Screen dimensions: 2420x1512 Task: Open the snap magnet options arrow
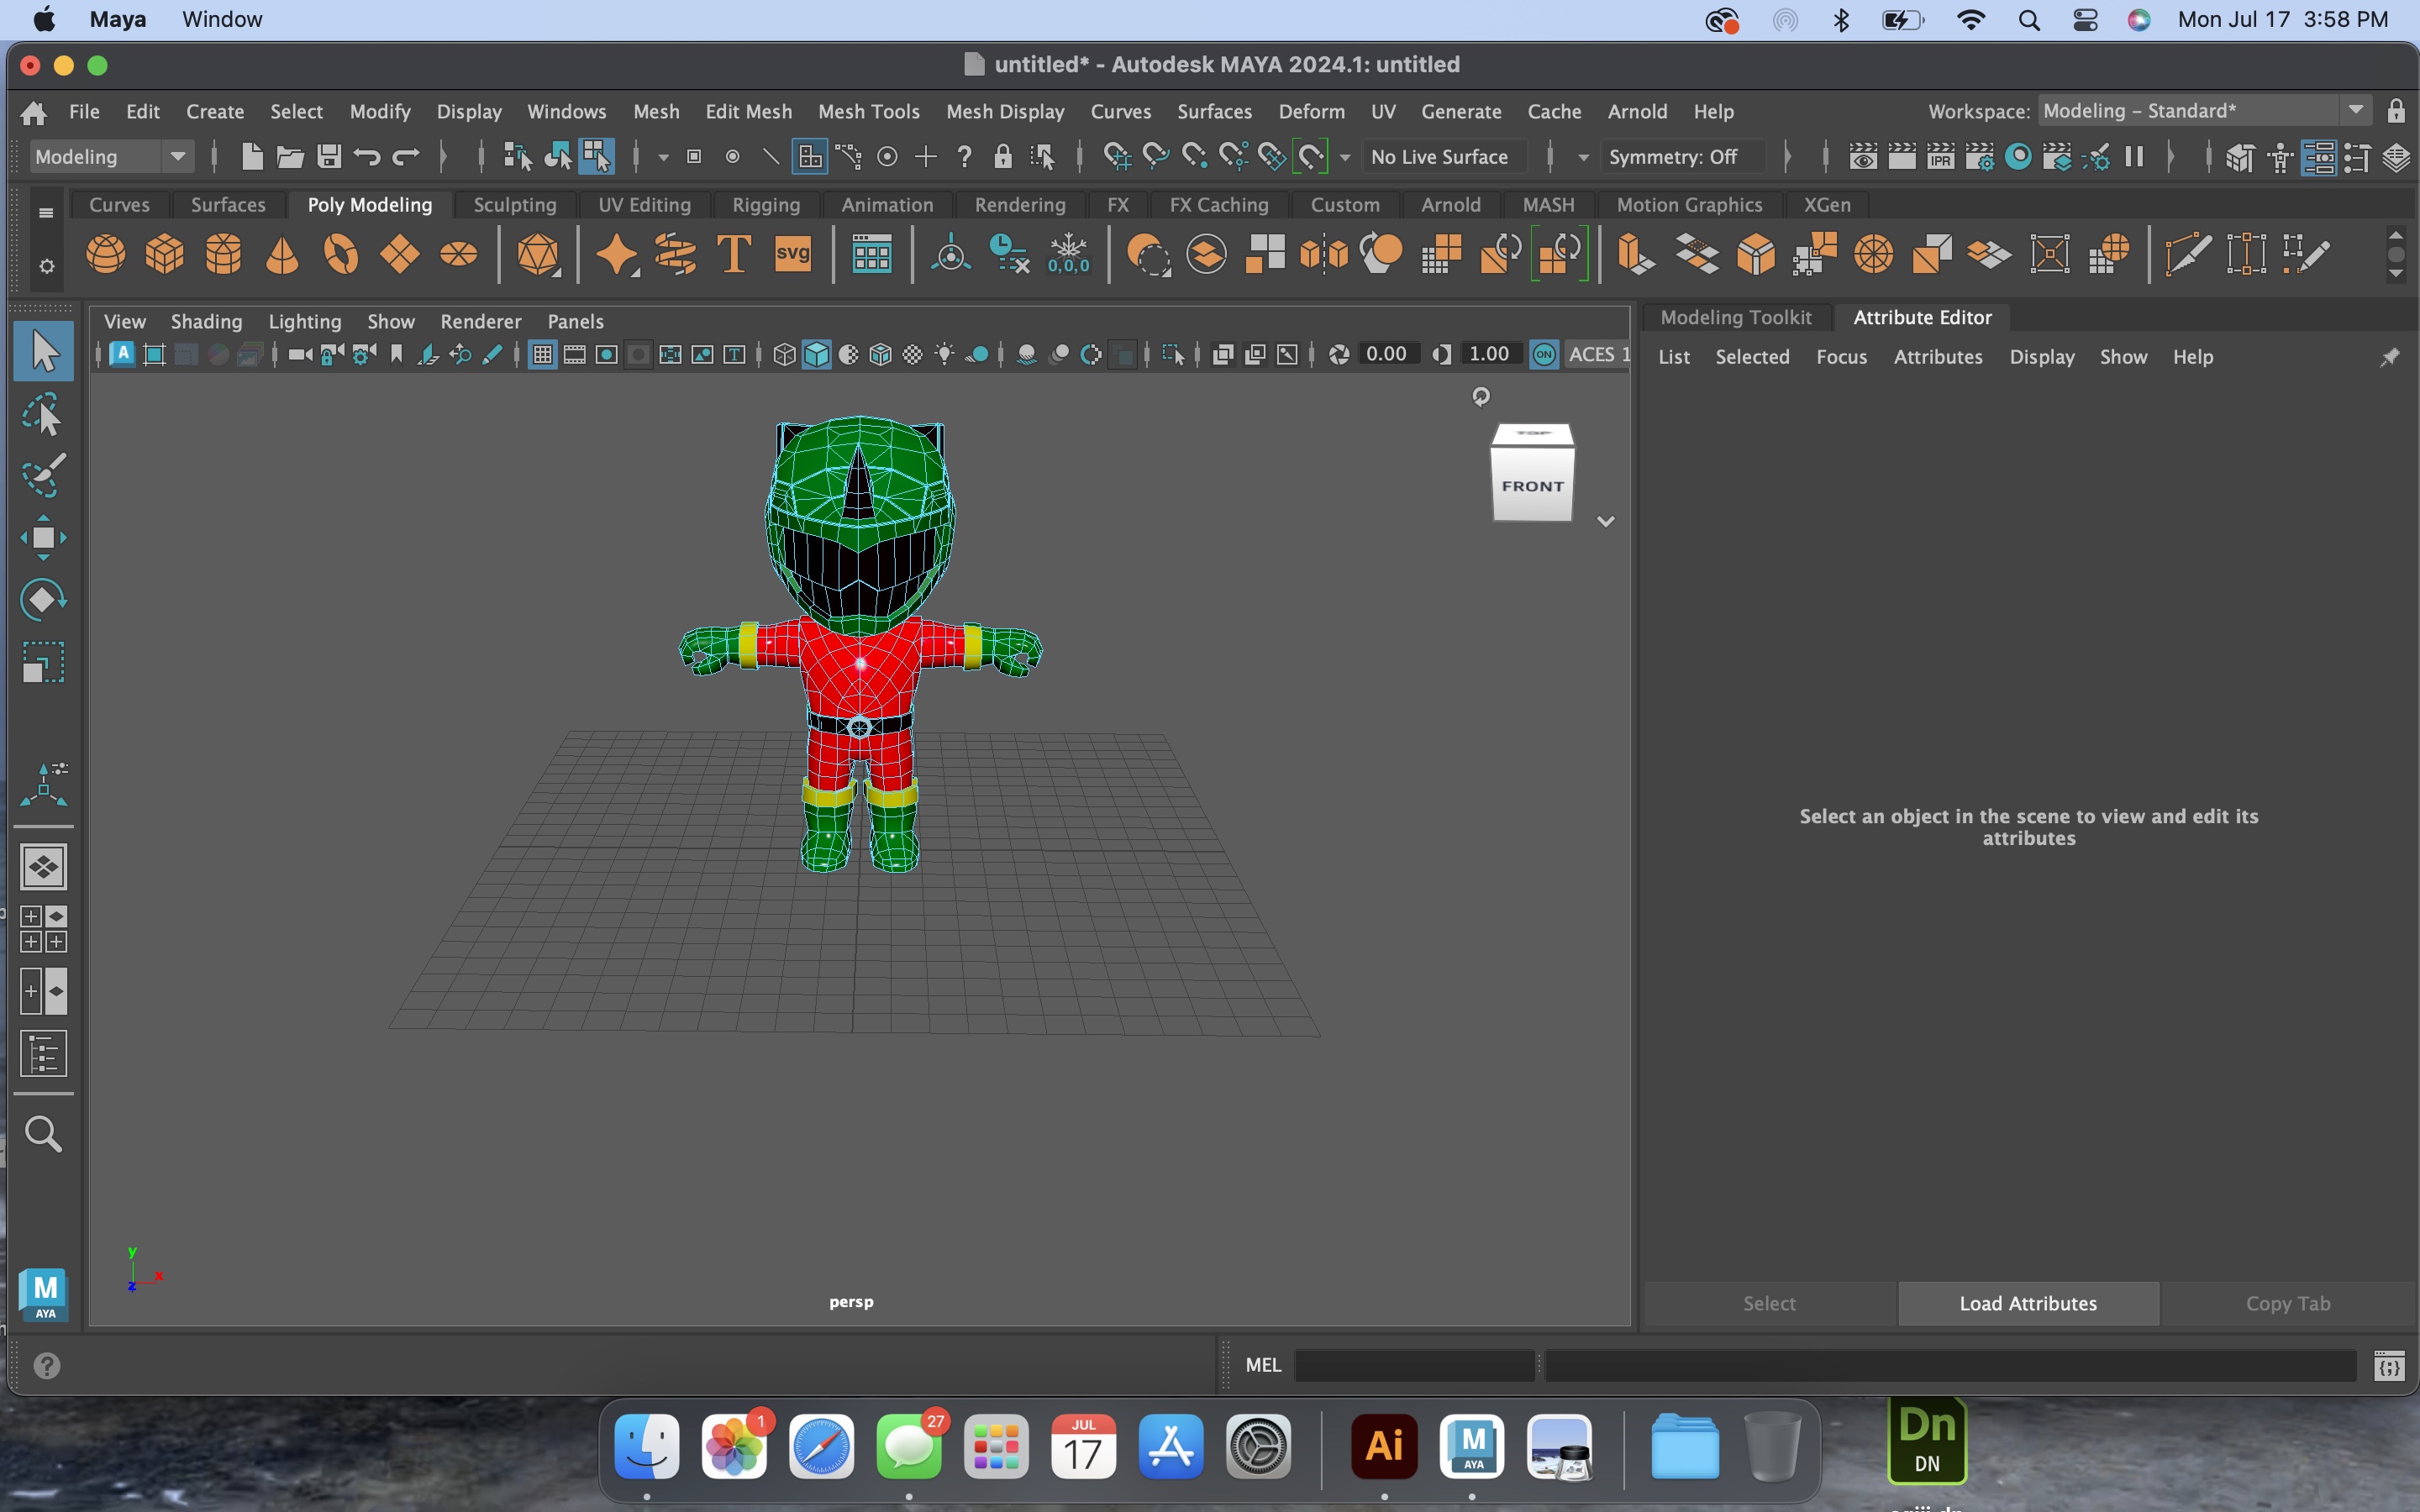[x=1345, y=157]
